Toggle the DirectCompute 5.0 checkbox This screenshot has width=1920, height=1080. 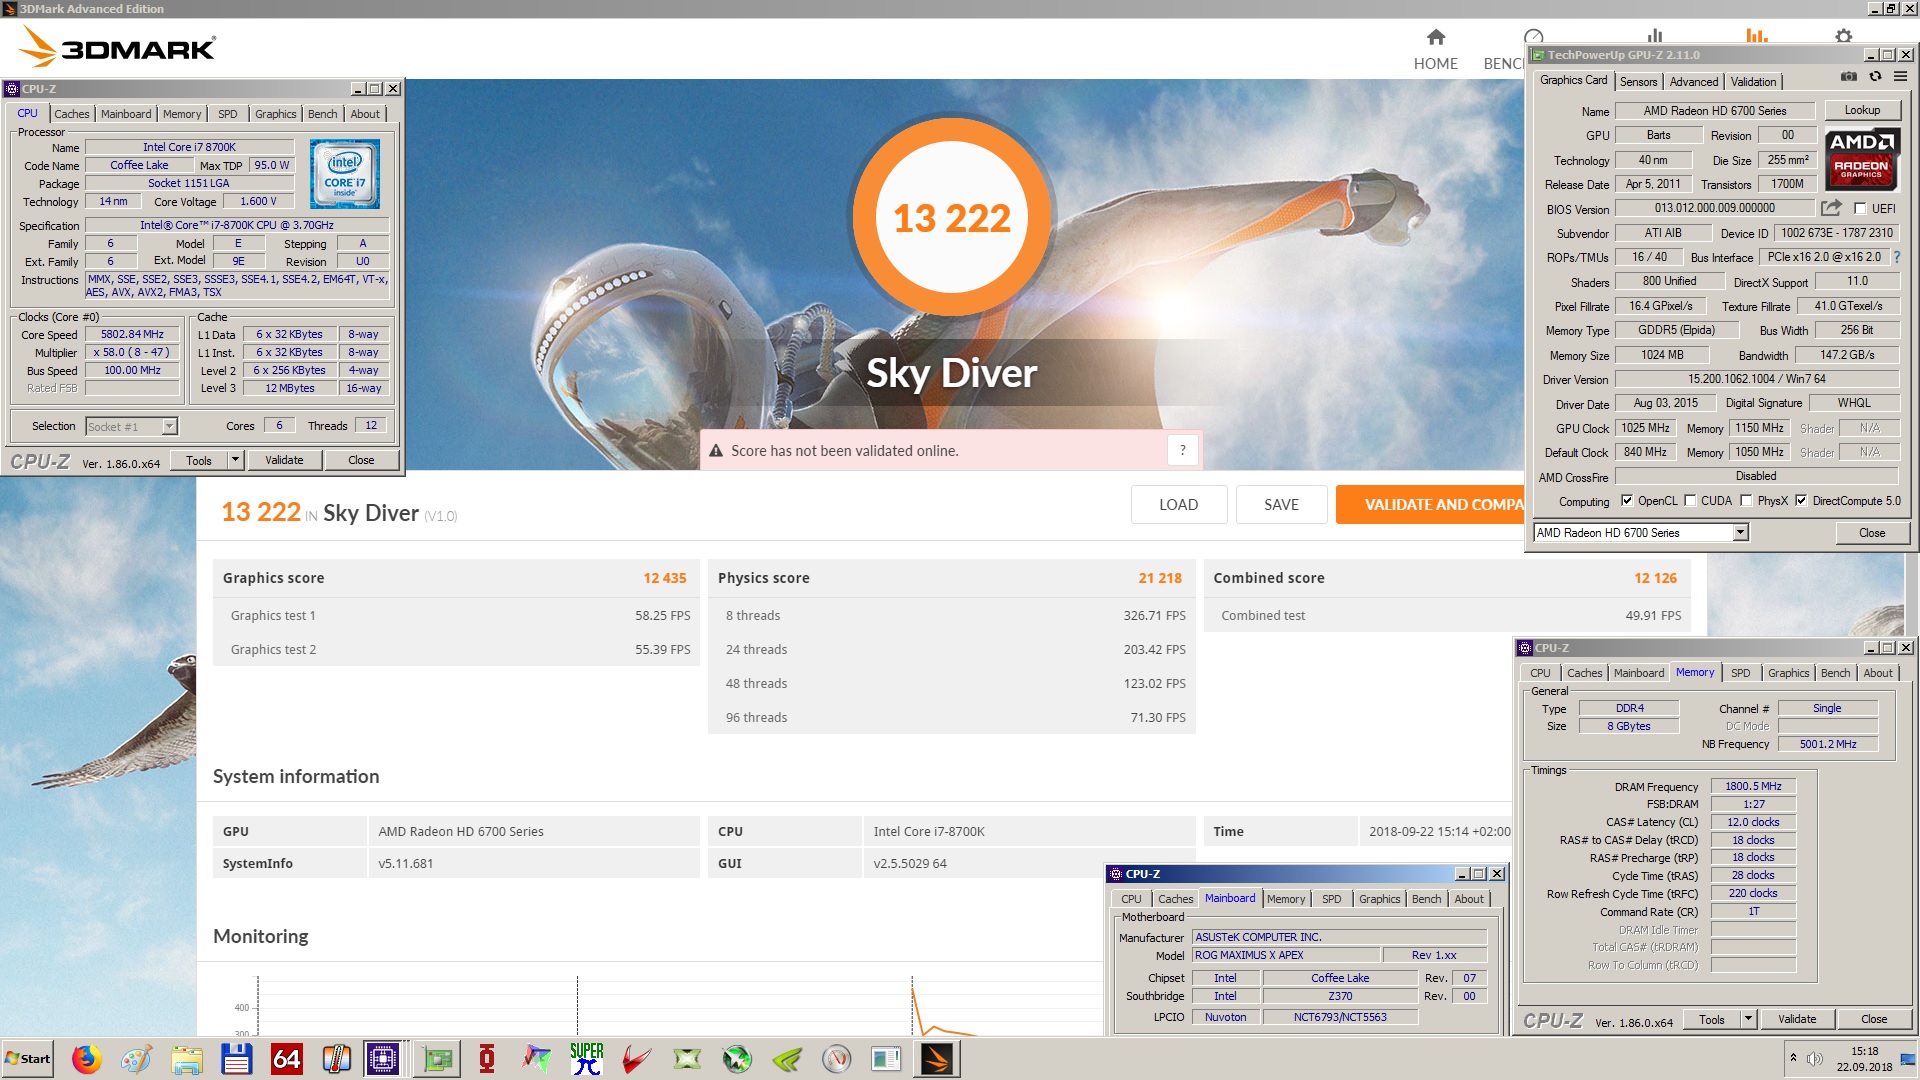click(1801, 501)
